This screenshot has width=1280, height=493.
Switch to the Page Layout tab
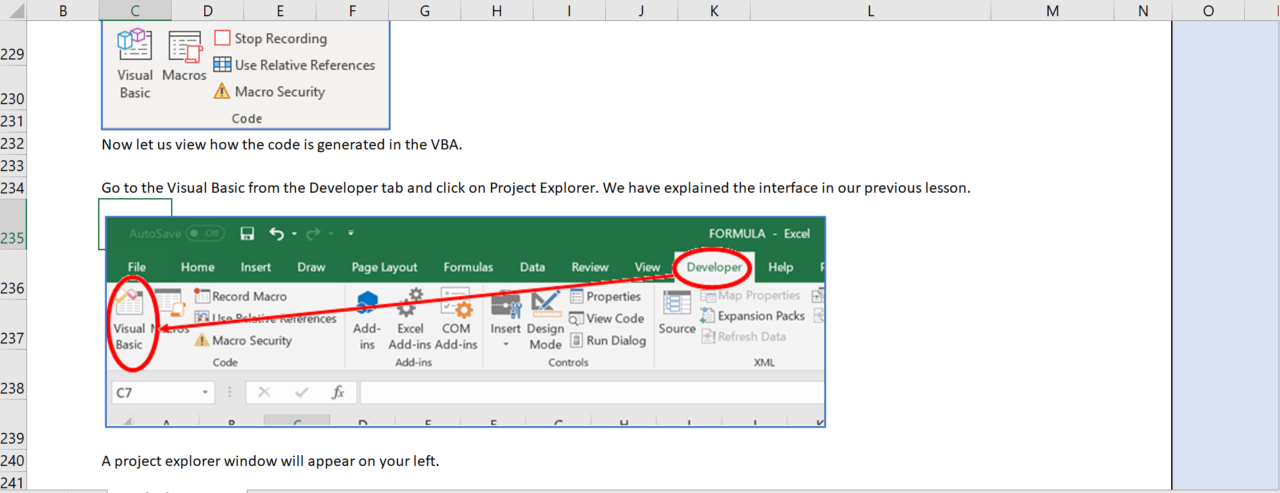coord(384,267)
